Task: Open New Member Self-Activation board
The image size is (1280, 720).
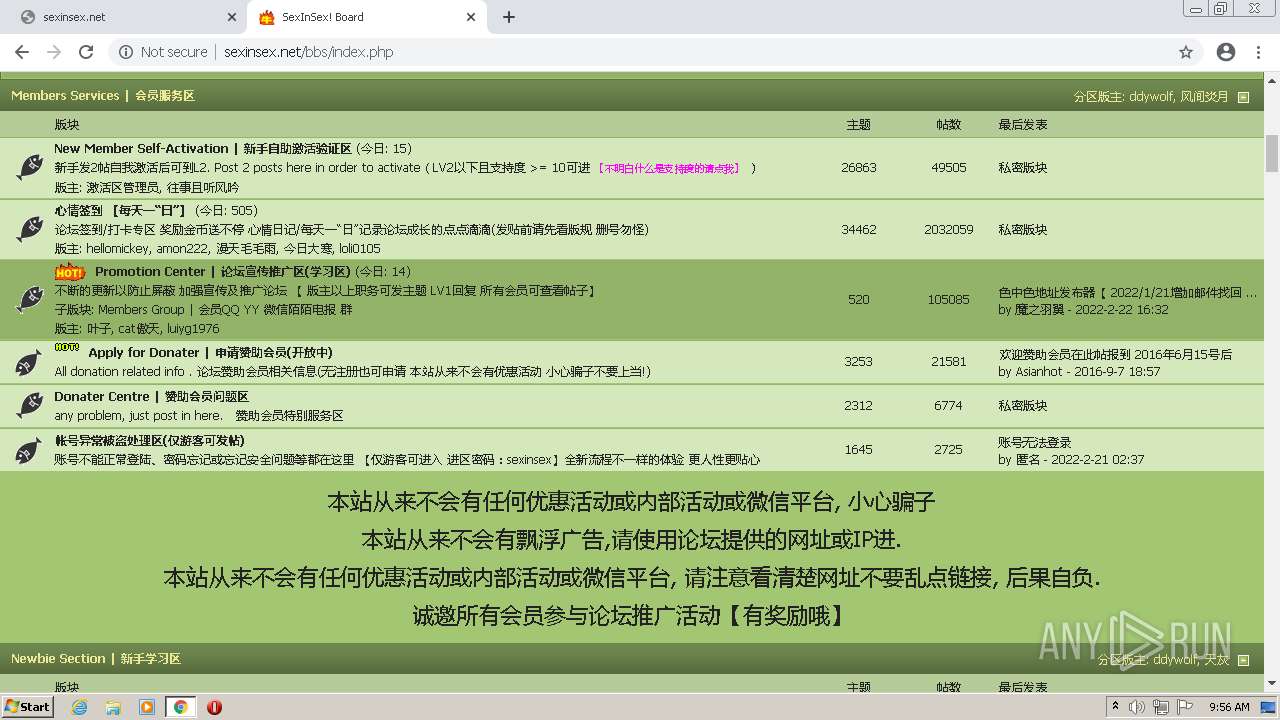Action: 203,148
